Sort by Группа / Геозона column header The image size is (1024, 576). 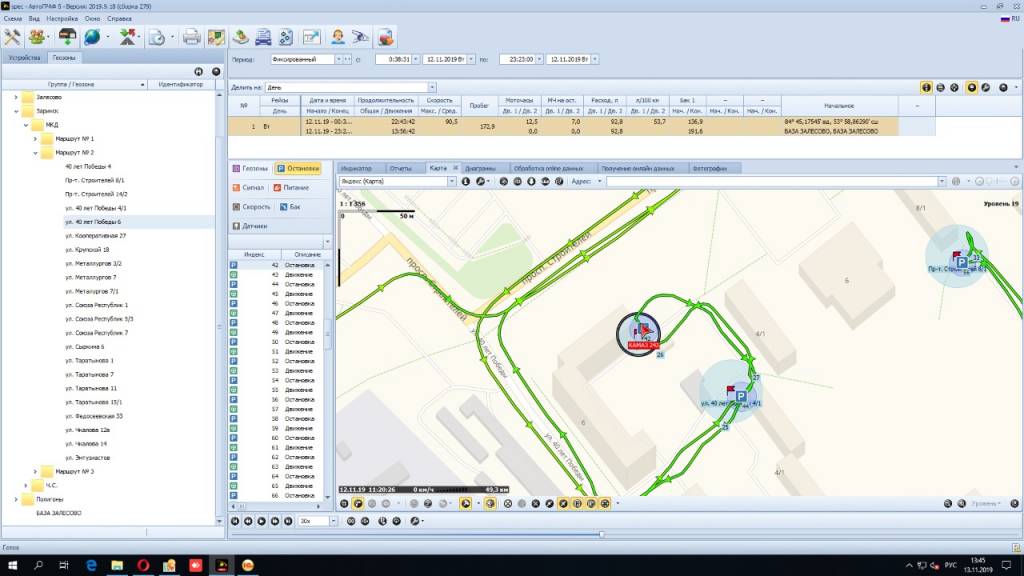coord(75,84)
